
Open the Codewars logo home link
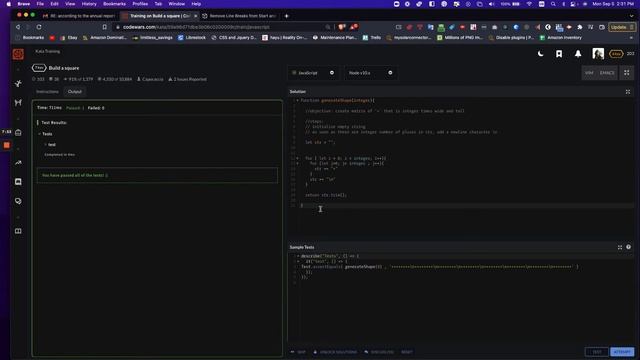[18, 54]
